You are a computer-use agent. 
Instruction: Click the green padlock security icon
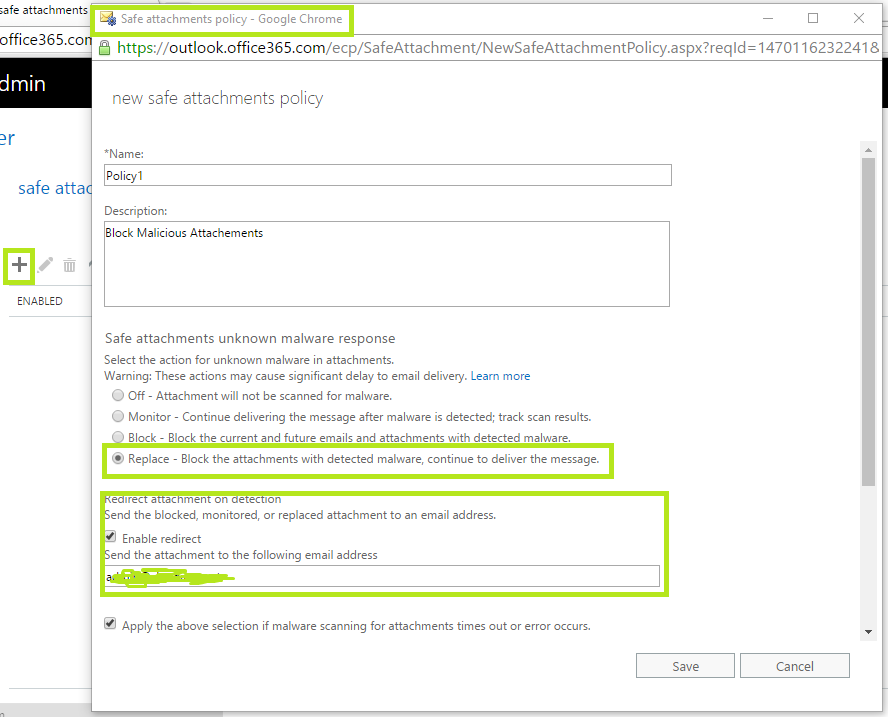[x=104, y=48]
